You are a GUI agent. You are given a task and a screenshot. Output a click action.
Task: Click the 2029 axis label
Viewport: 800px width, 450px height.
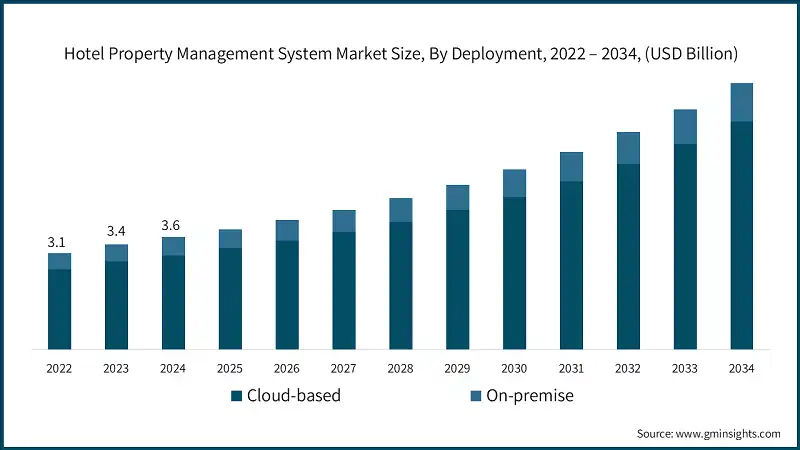(457, 368)
